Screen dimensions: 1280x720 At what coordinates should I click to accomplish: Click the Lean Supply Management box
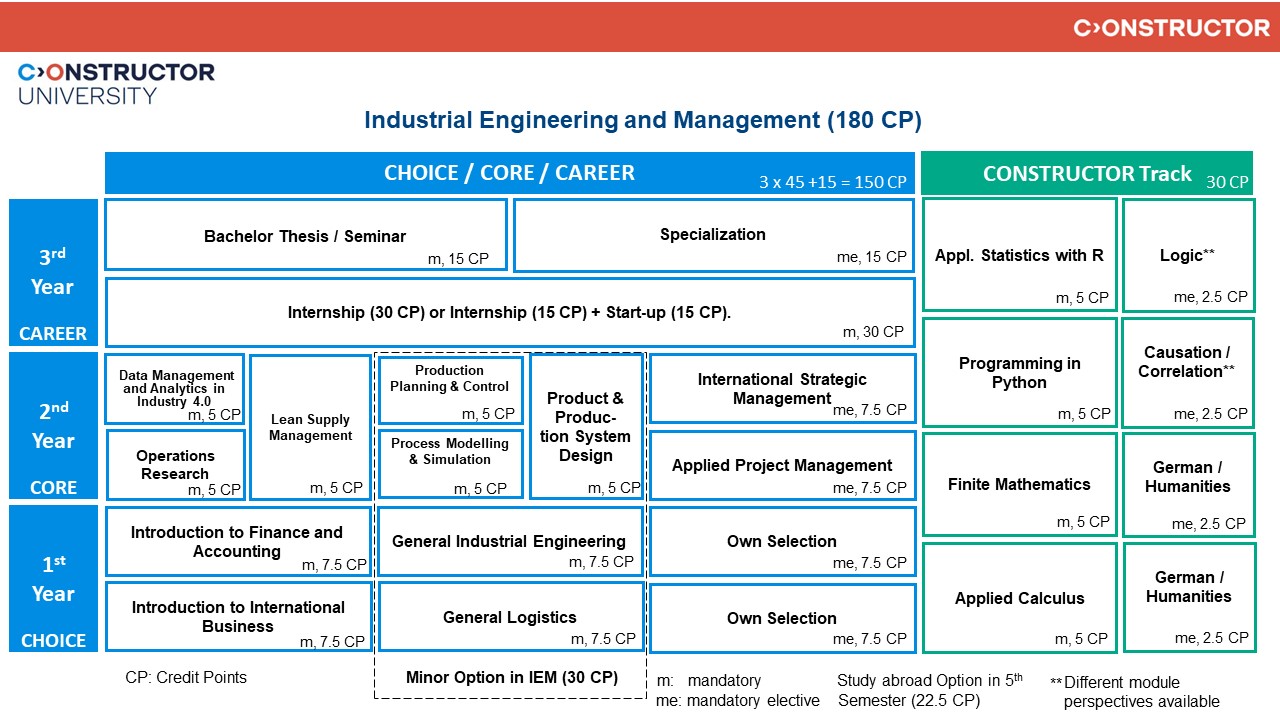click(310, 427)
